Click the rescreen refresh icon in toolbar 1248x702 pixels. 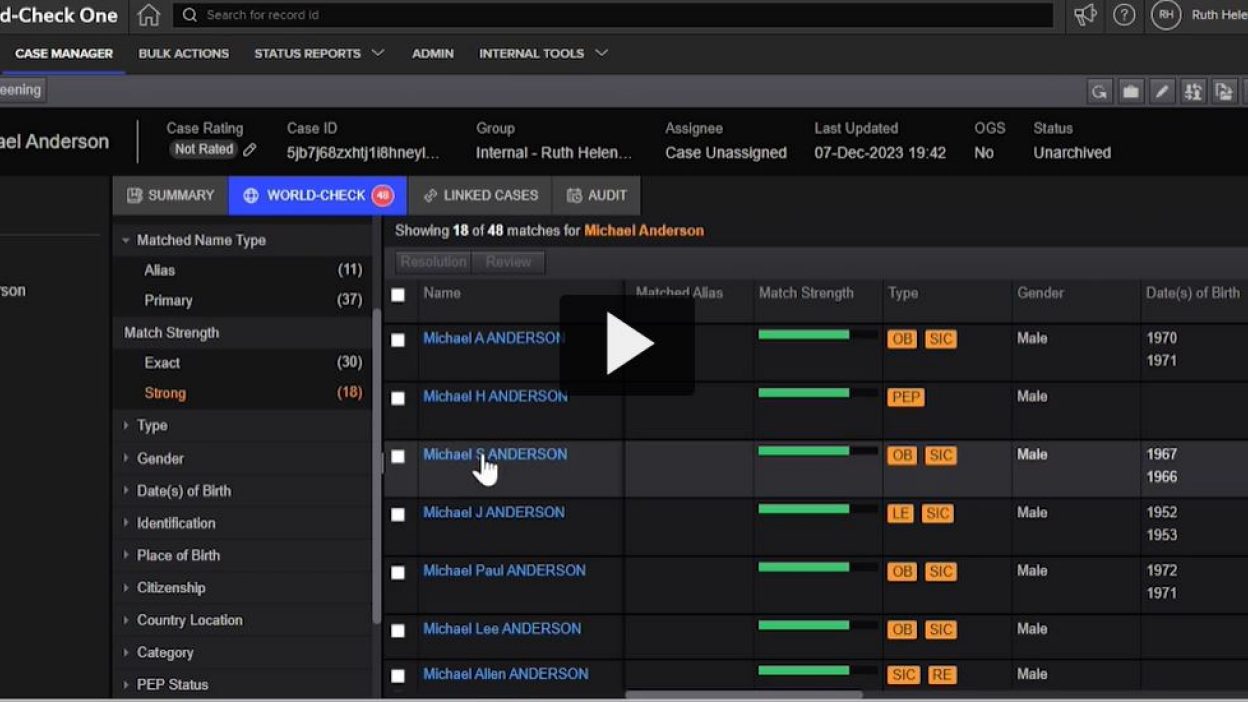(x=1100, y=92)
